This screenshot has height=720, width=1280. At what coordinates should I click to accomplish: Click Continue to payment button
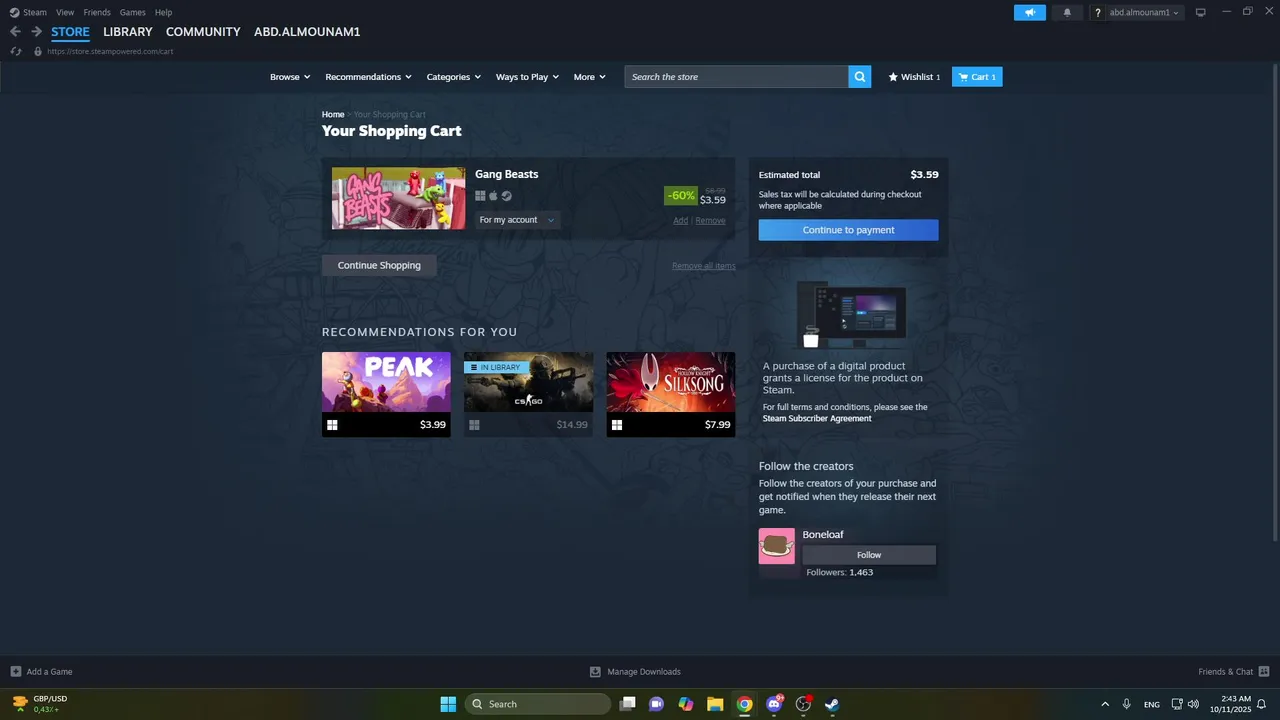(x=848, y=230)
